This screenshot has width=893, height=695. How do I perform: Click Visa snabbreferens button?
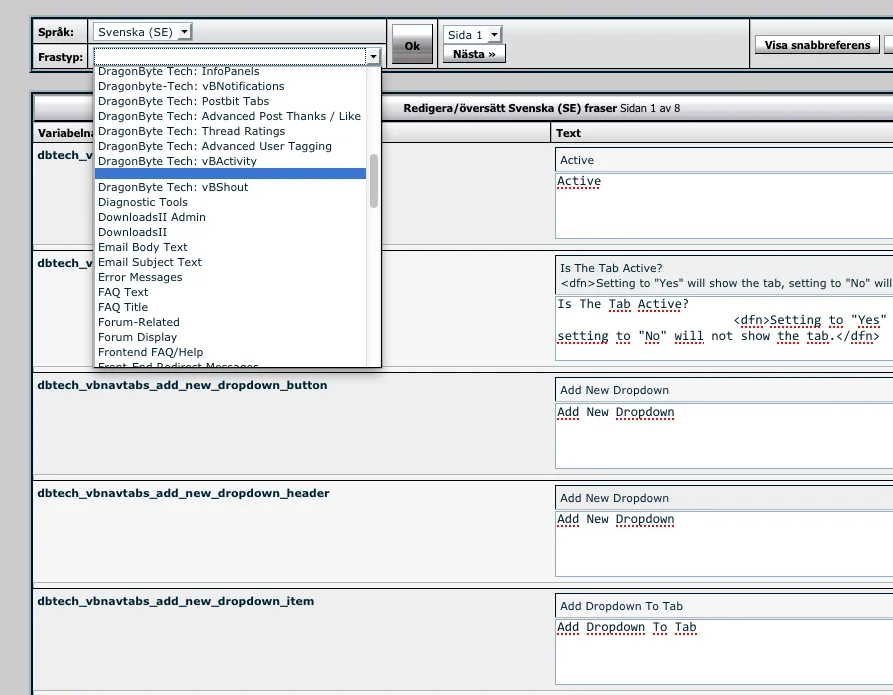click(817, 45)
